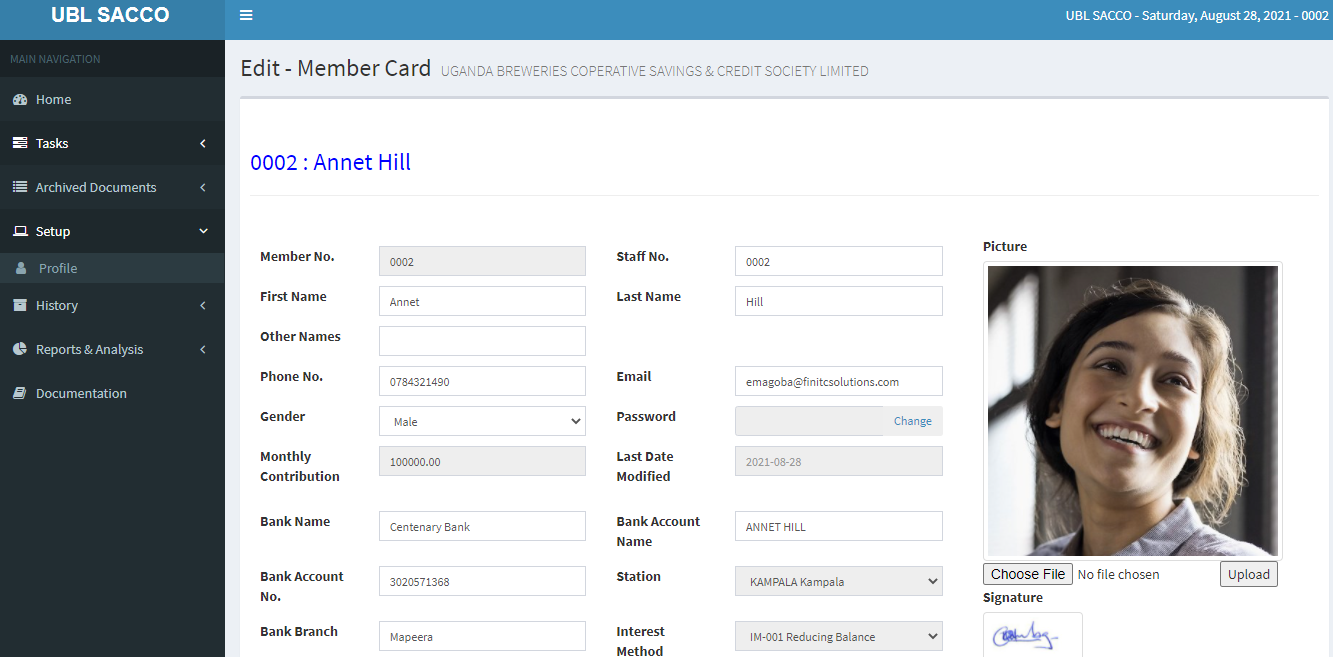Click Choose File for picture

(x=1027, y=575)
